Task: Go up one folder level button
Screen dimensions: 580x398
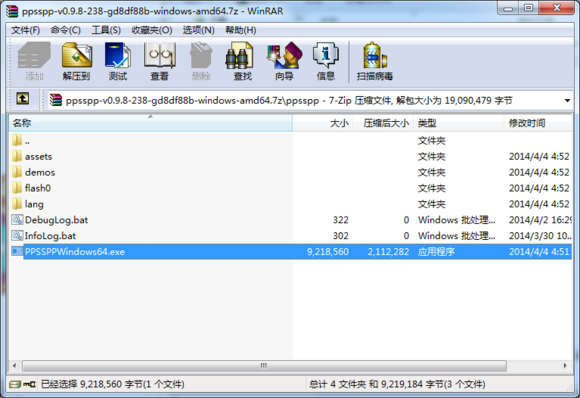Action: 23,99
